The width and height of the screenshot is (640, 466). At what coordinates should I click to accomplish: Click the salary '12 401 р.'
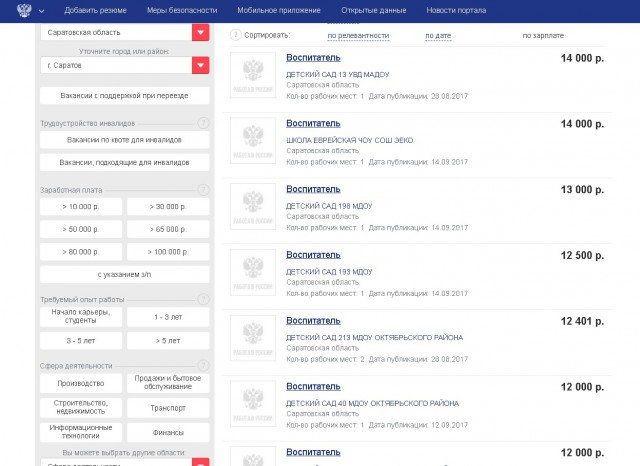(582, 321)
